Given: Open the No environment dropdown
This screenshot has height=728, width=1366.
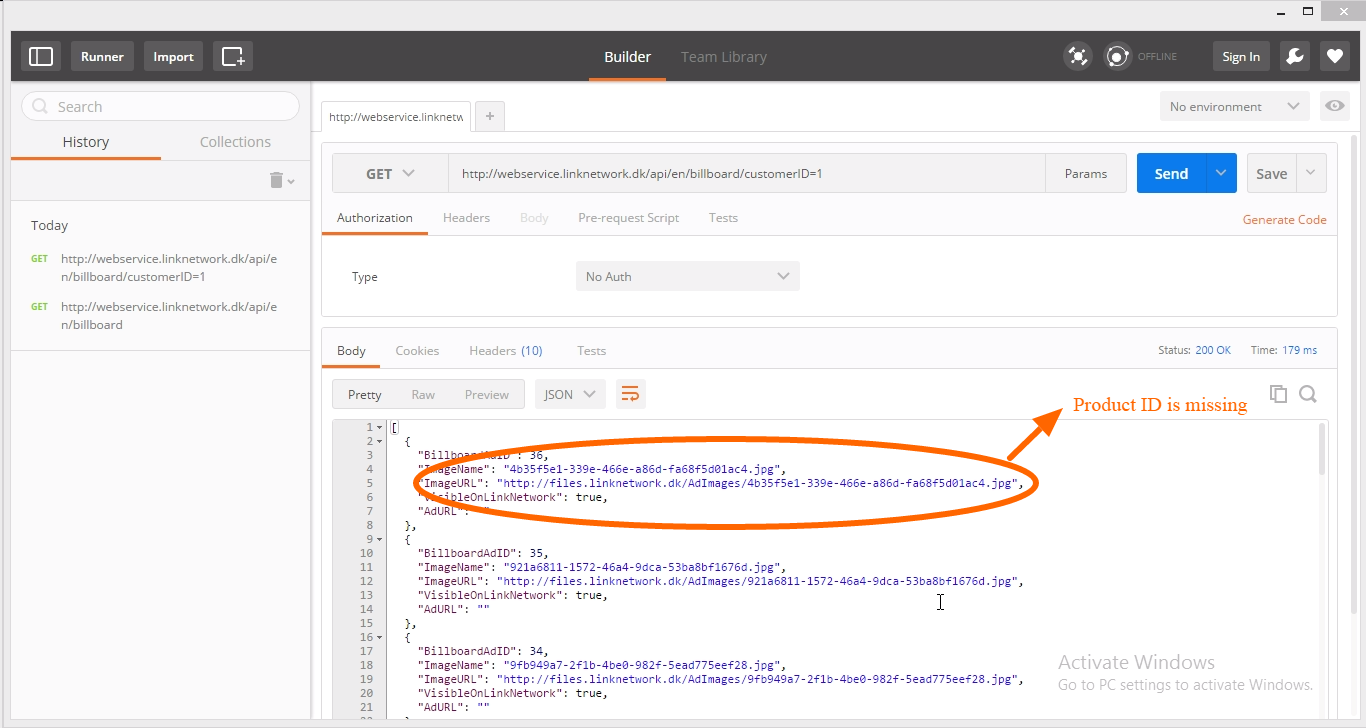Looking at the screenshot, I should coord(1234,106).
